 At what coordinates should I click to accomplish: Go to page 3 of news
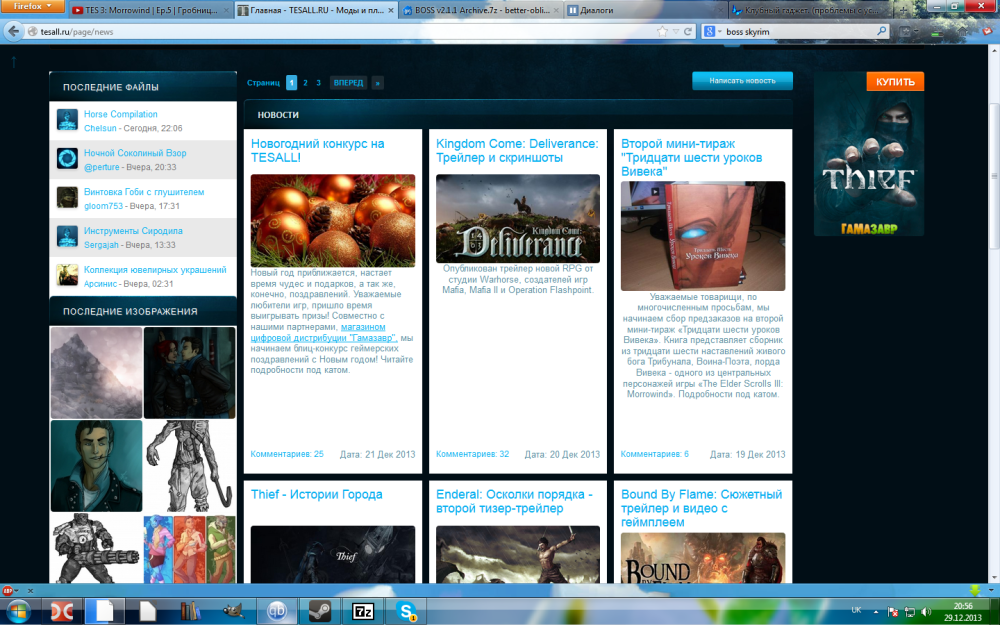(x=318, y=83)
